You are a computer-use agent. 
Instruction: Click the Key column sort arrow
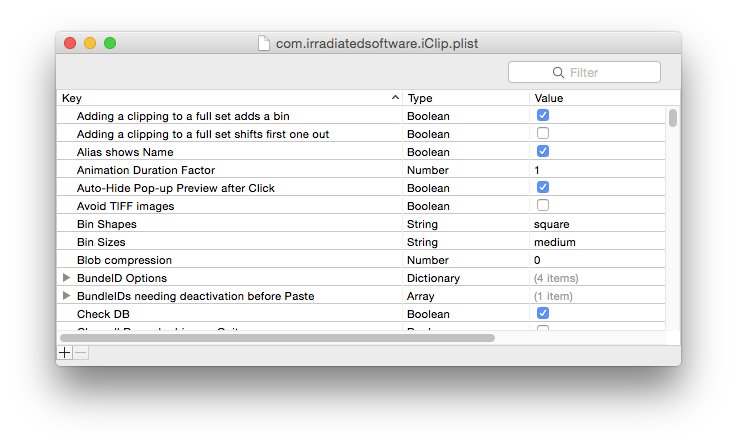(x=395, y=97)
